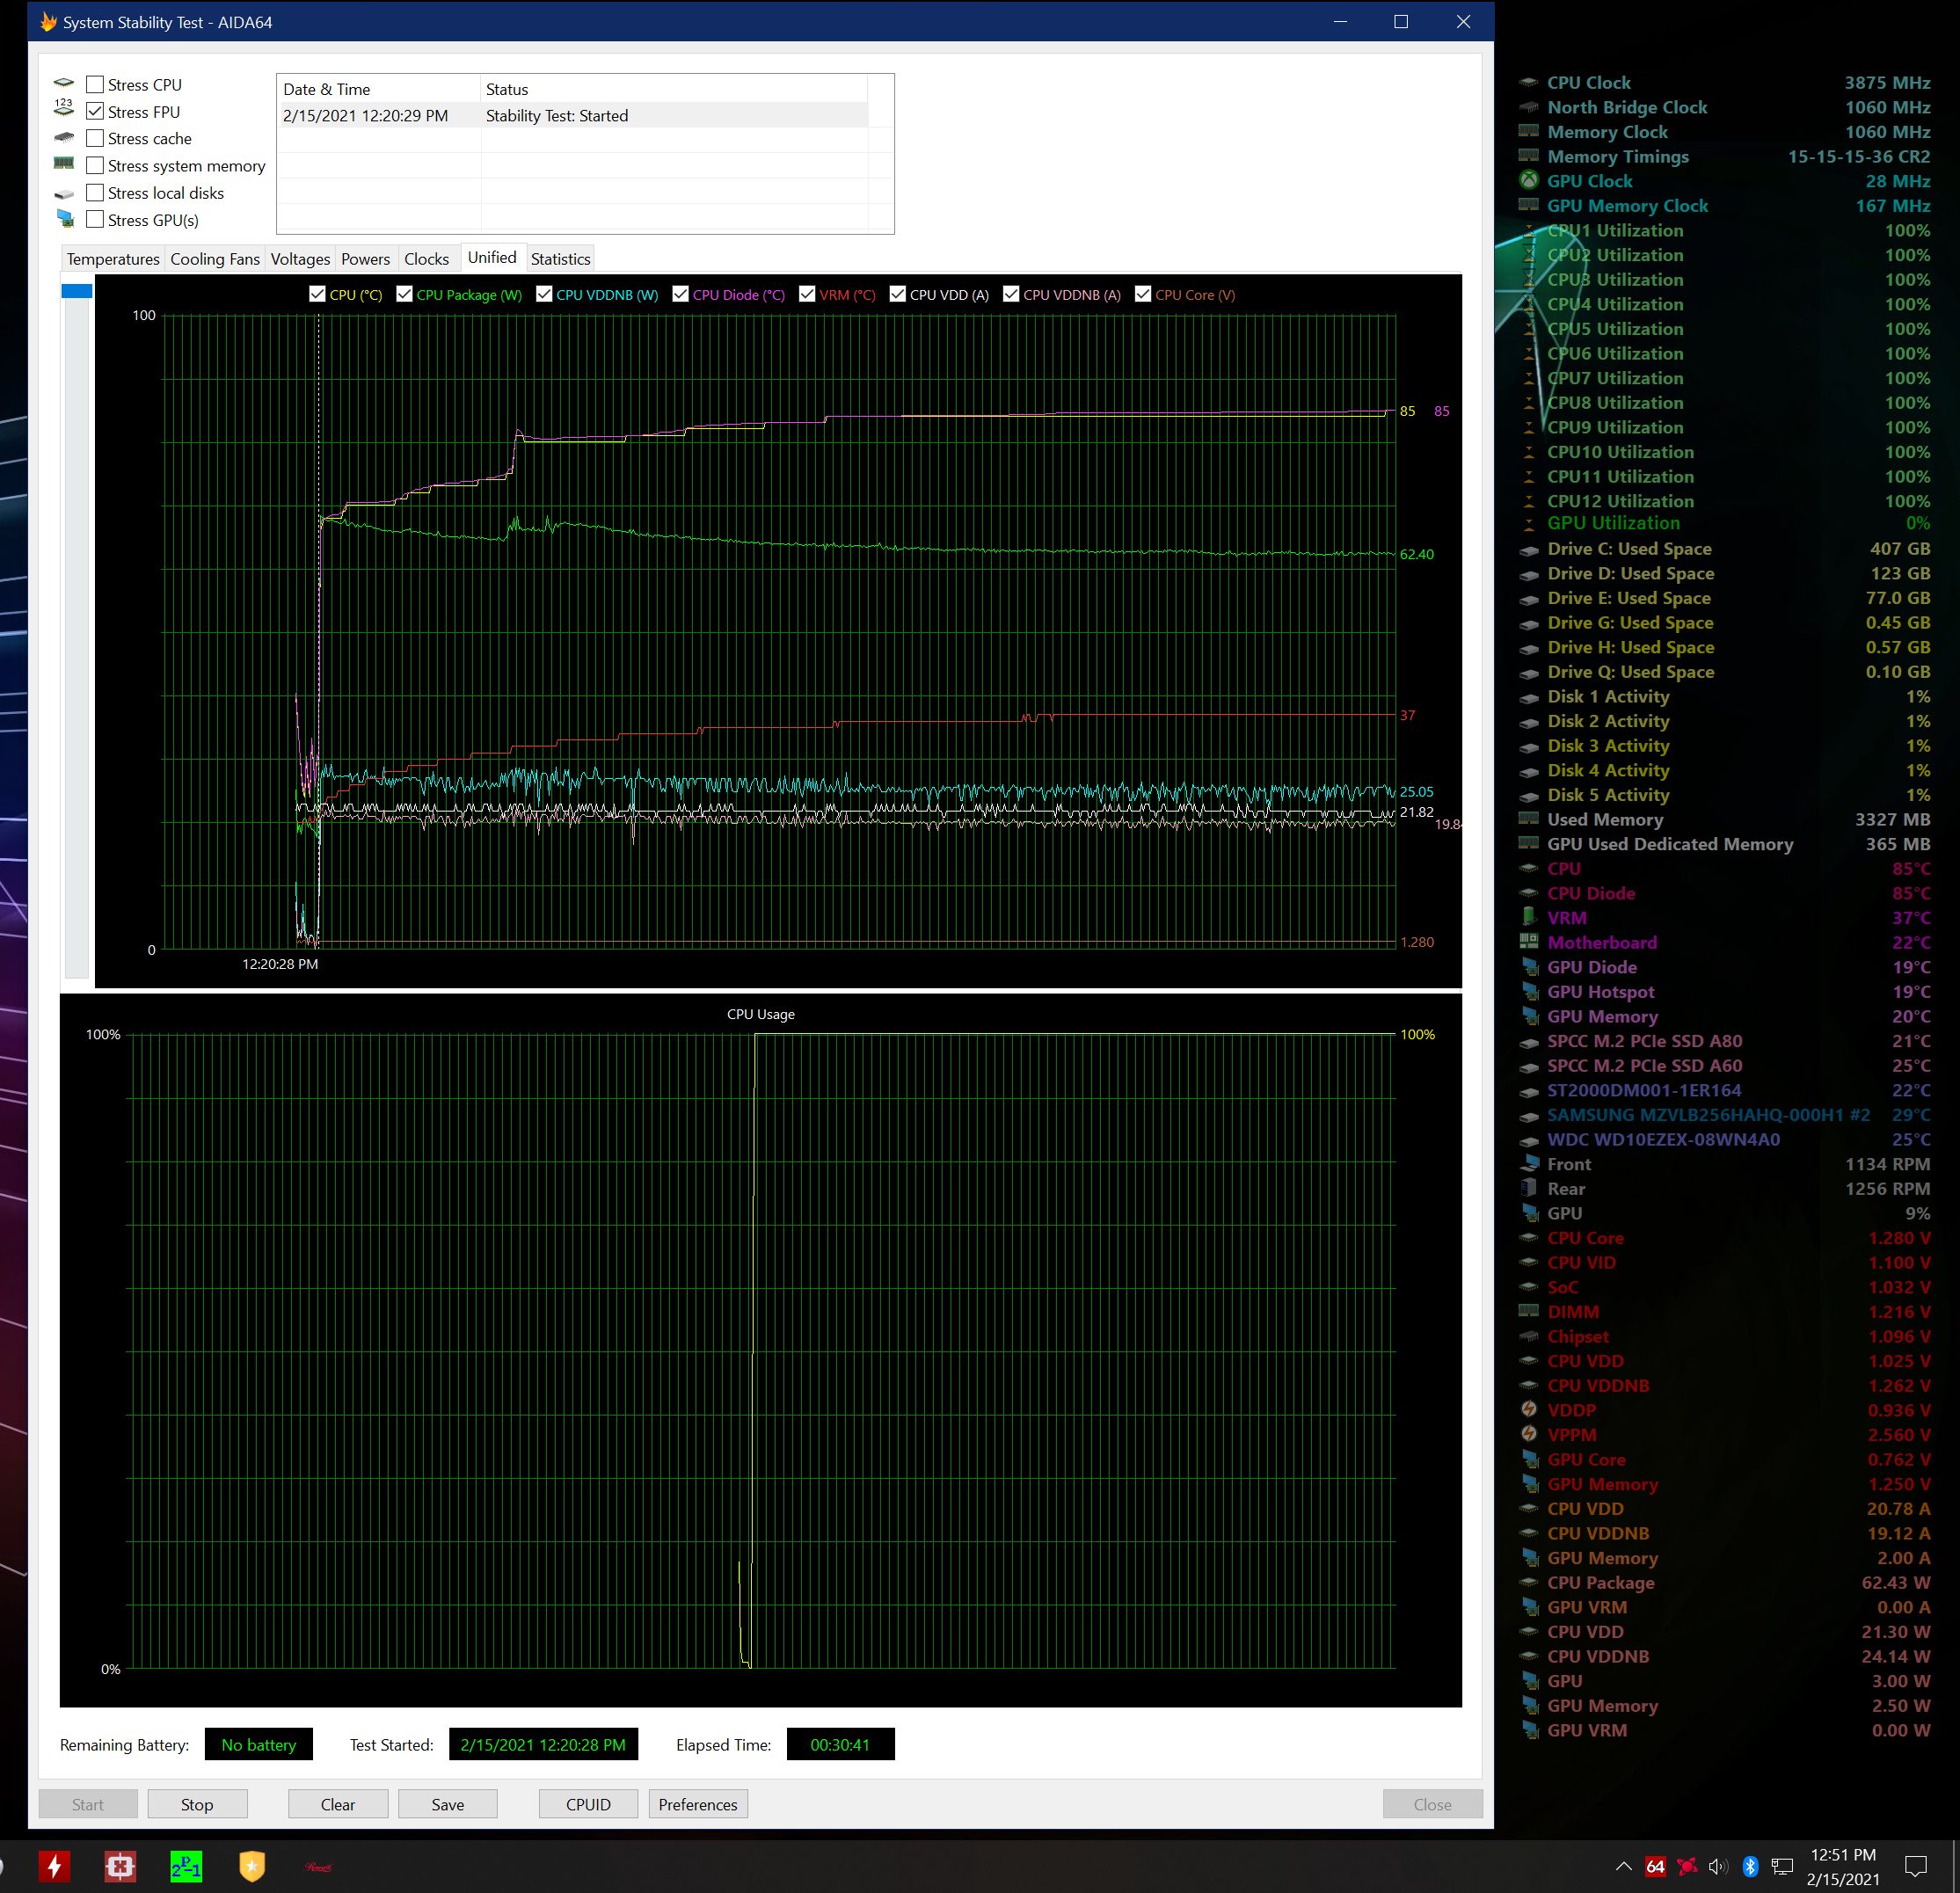Viewport: 1960px width, 1893px height.
Task: Open the Statistics tab
Action: click(560, 259)
